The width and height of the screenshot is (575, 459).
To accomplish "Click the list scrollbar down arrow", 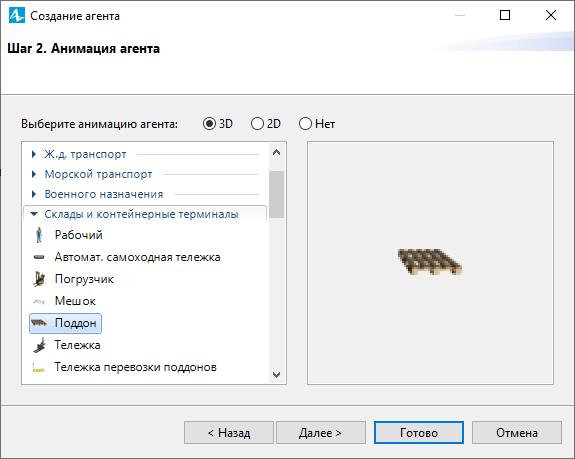I will click(x=276, y=375).
